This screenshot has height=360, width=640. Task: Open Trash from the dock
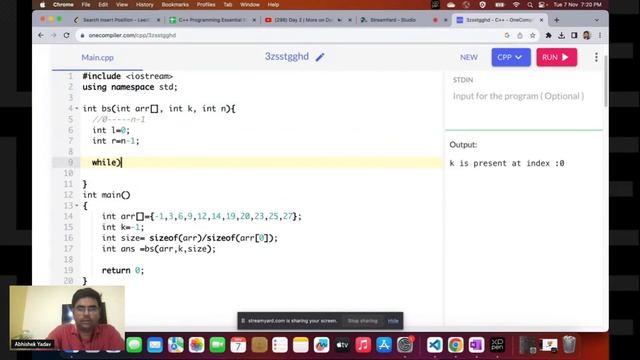(569, 345)
